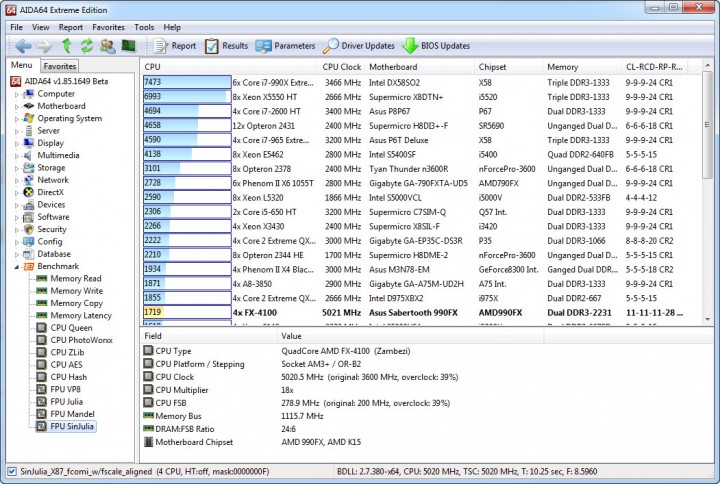Image resolution: width=720 pixels, height=484 pixels.
Task: Select the CPU Queen benchmark
Action: pyautogui.click(x=65, y=328)
